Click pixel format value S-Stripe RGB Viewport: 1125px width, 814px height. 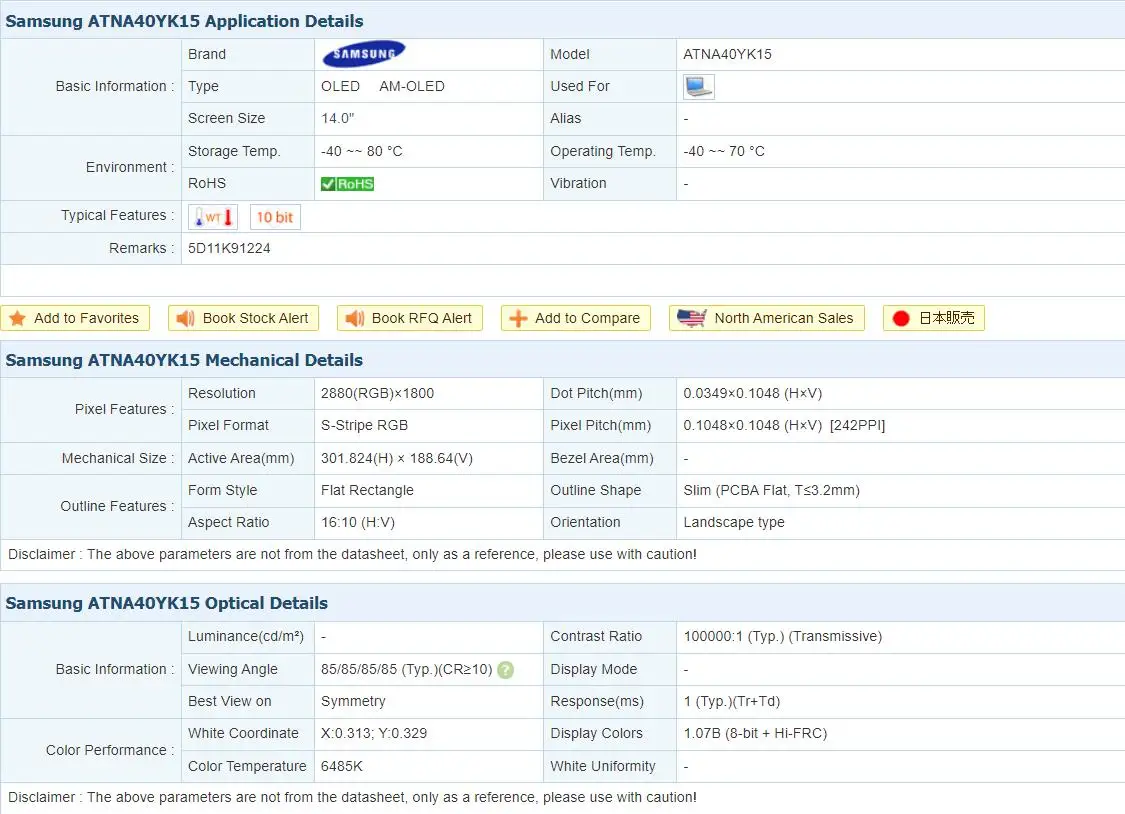click(x=364, y=425)
